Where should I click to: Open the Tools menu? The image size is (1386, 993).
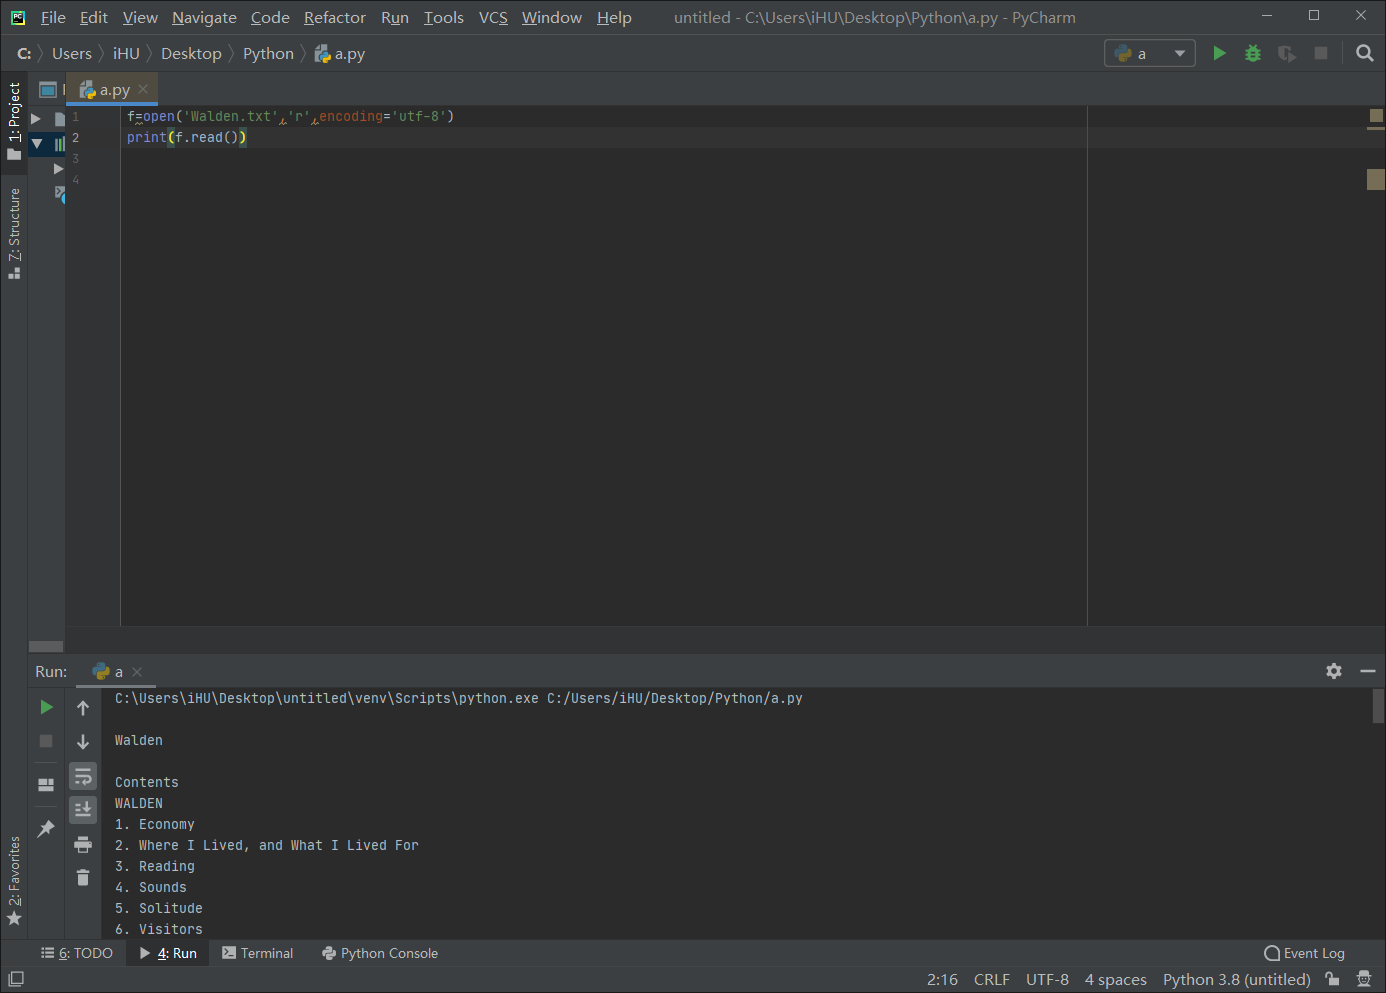coord(444,17)
